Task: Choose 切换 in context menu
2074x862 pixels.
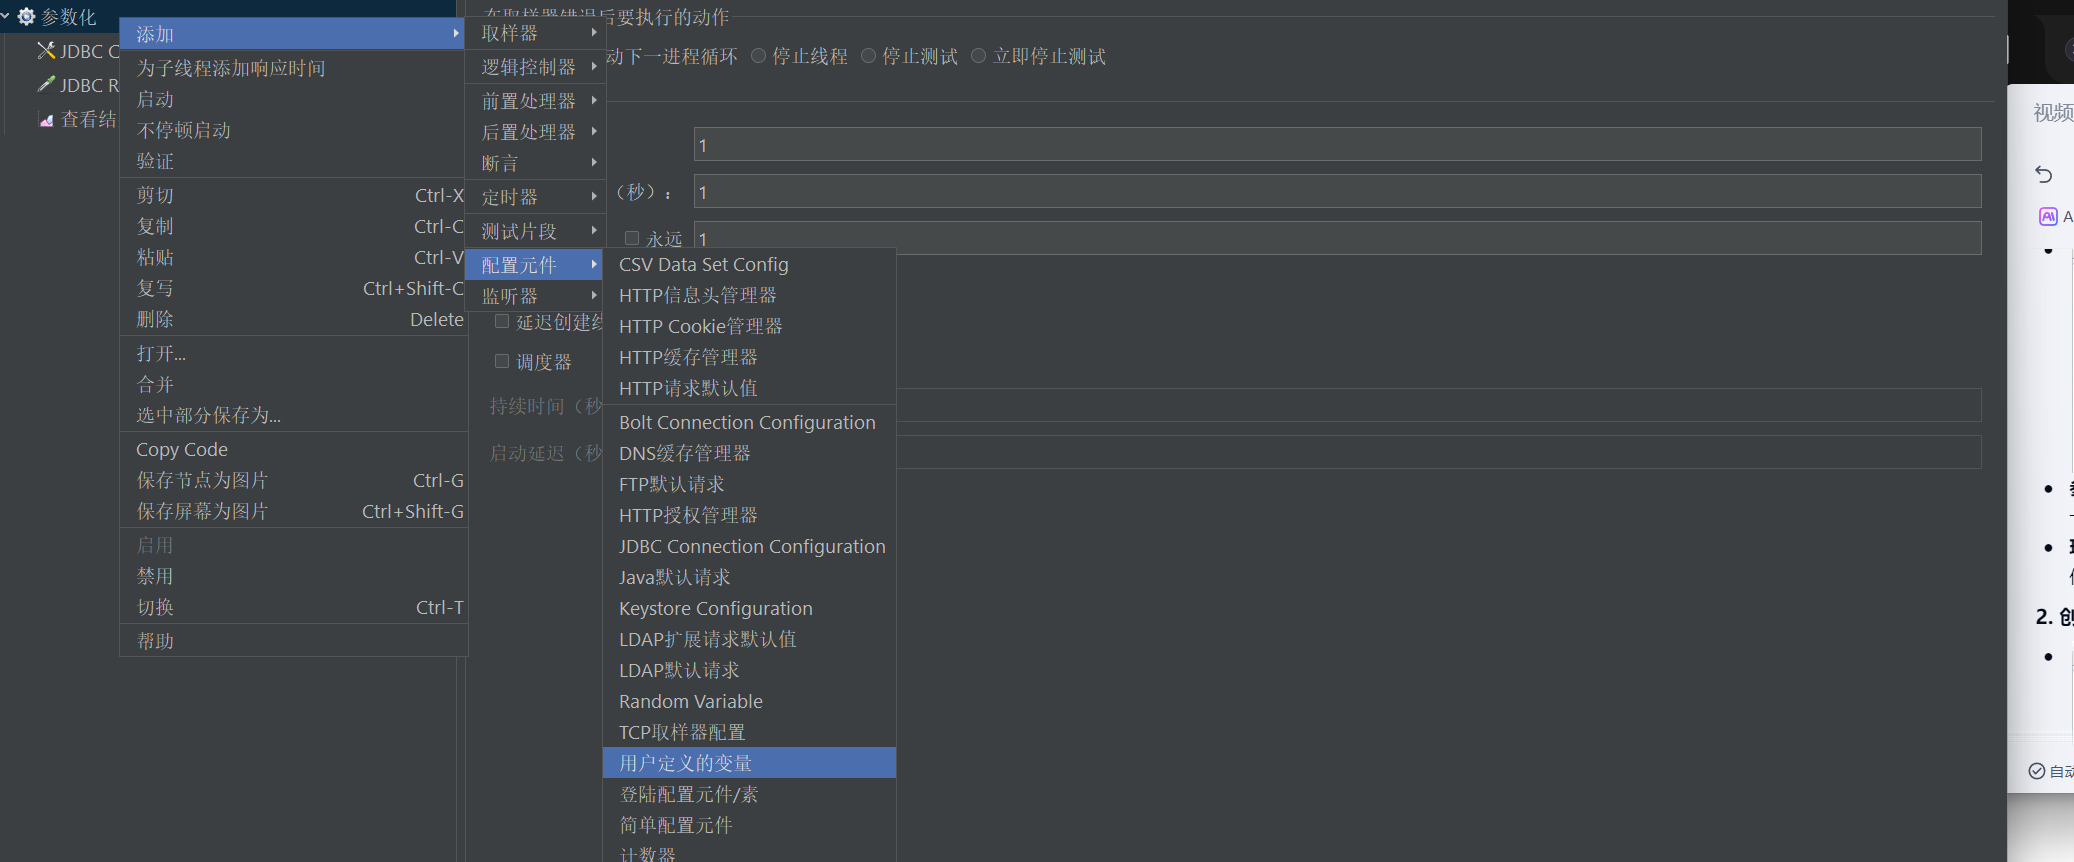Action: point(293,607)
